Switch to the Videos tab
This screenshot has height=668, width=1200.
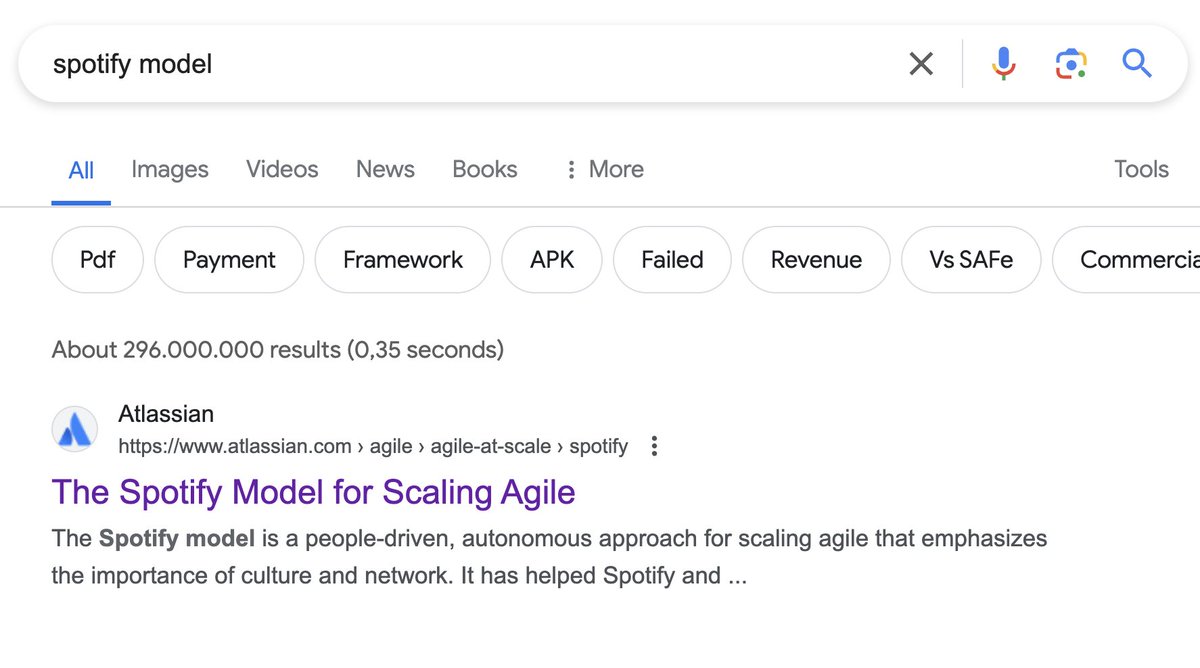click(282, 169)
